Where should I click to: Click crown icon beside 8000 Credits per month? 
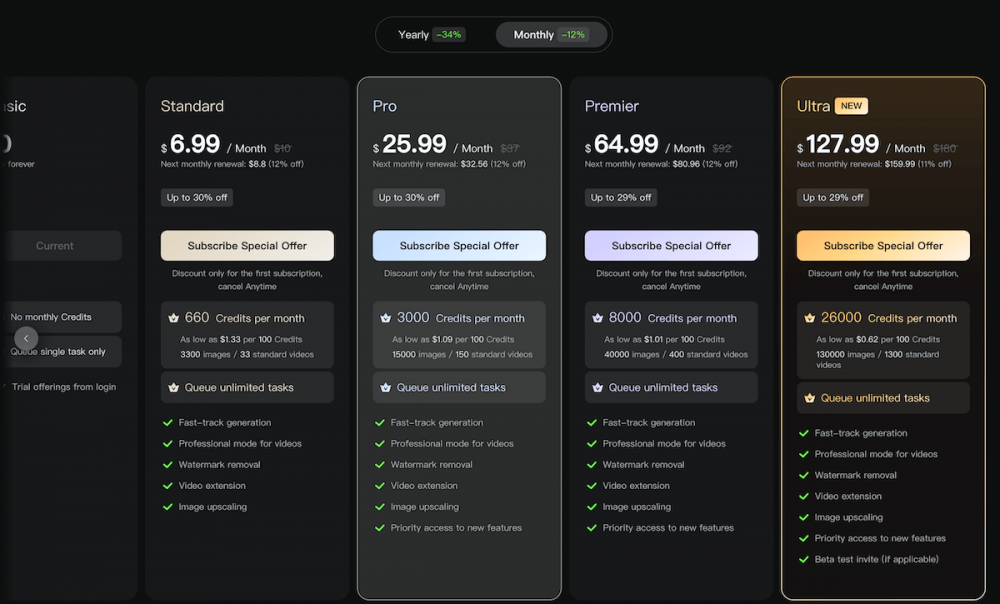598,318
